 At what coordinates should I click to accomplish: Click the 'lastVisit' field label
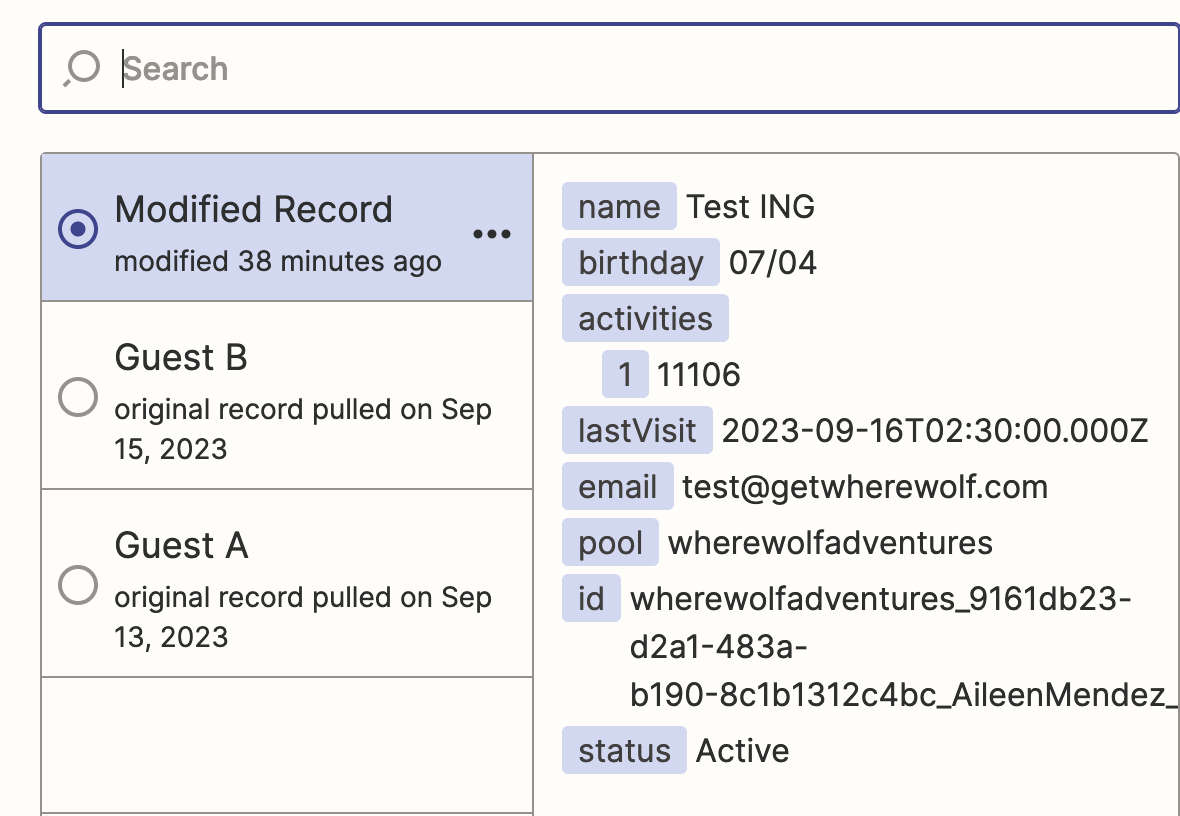tap(637, 431)
